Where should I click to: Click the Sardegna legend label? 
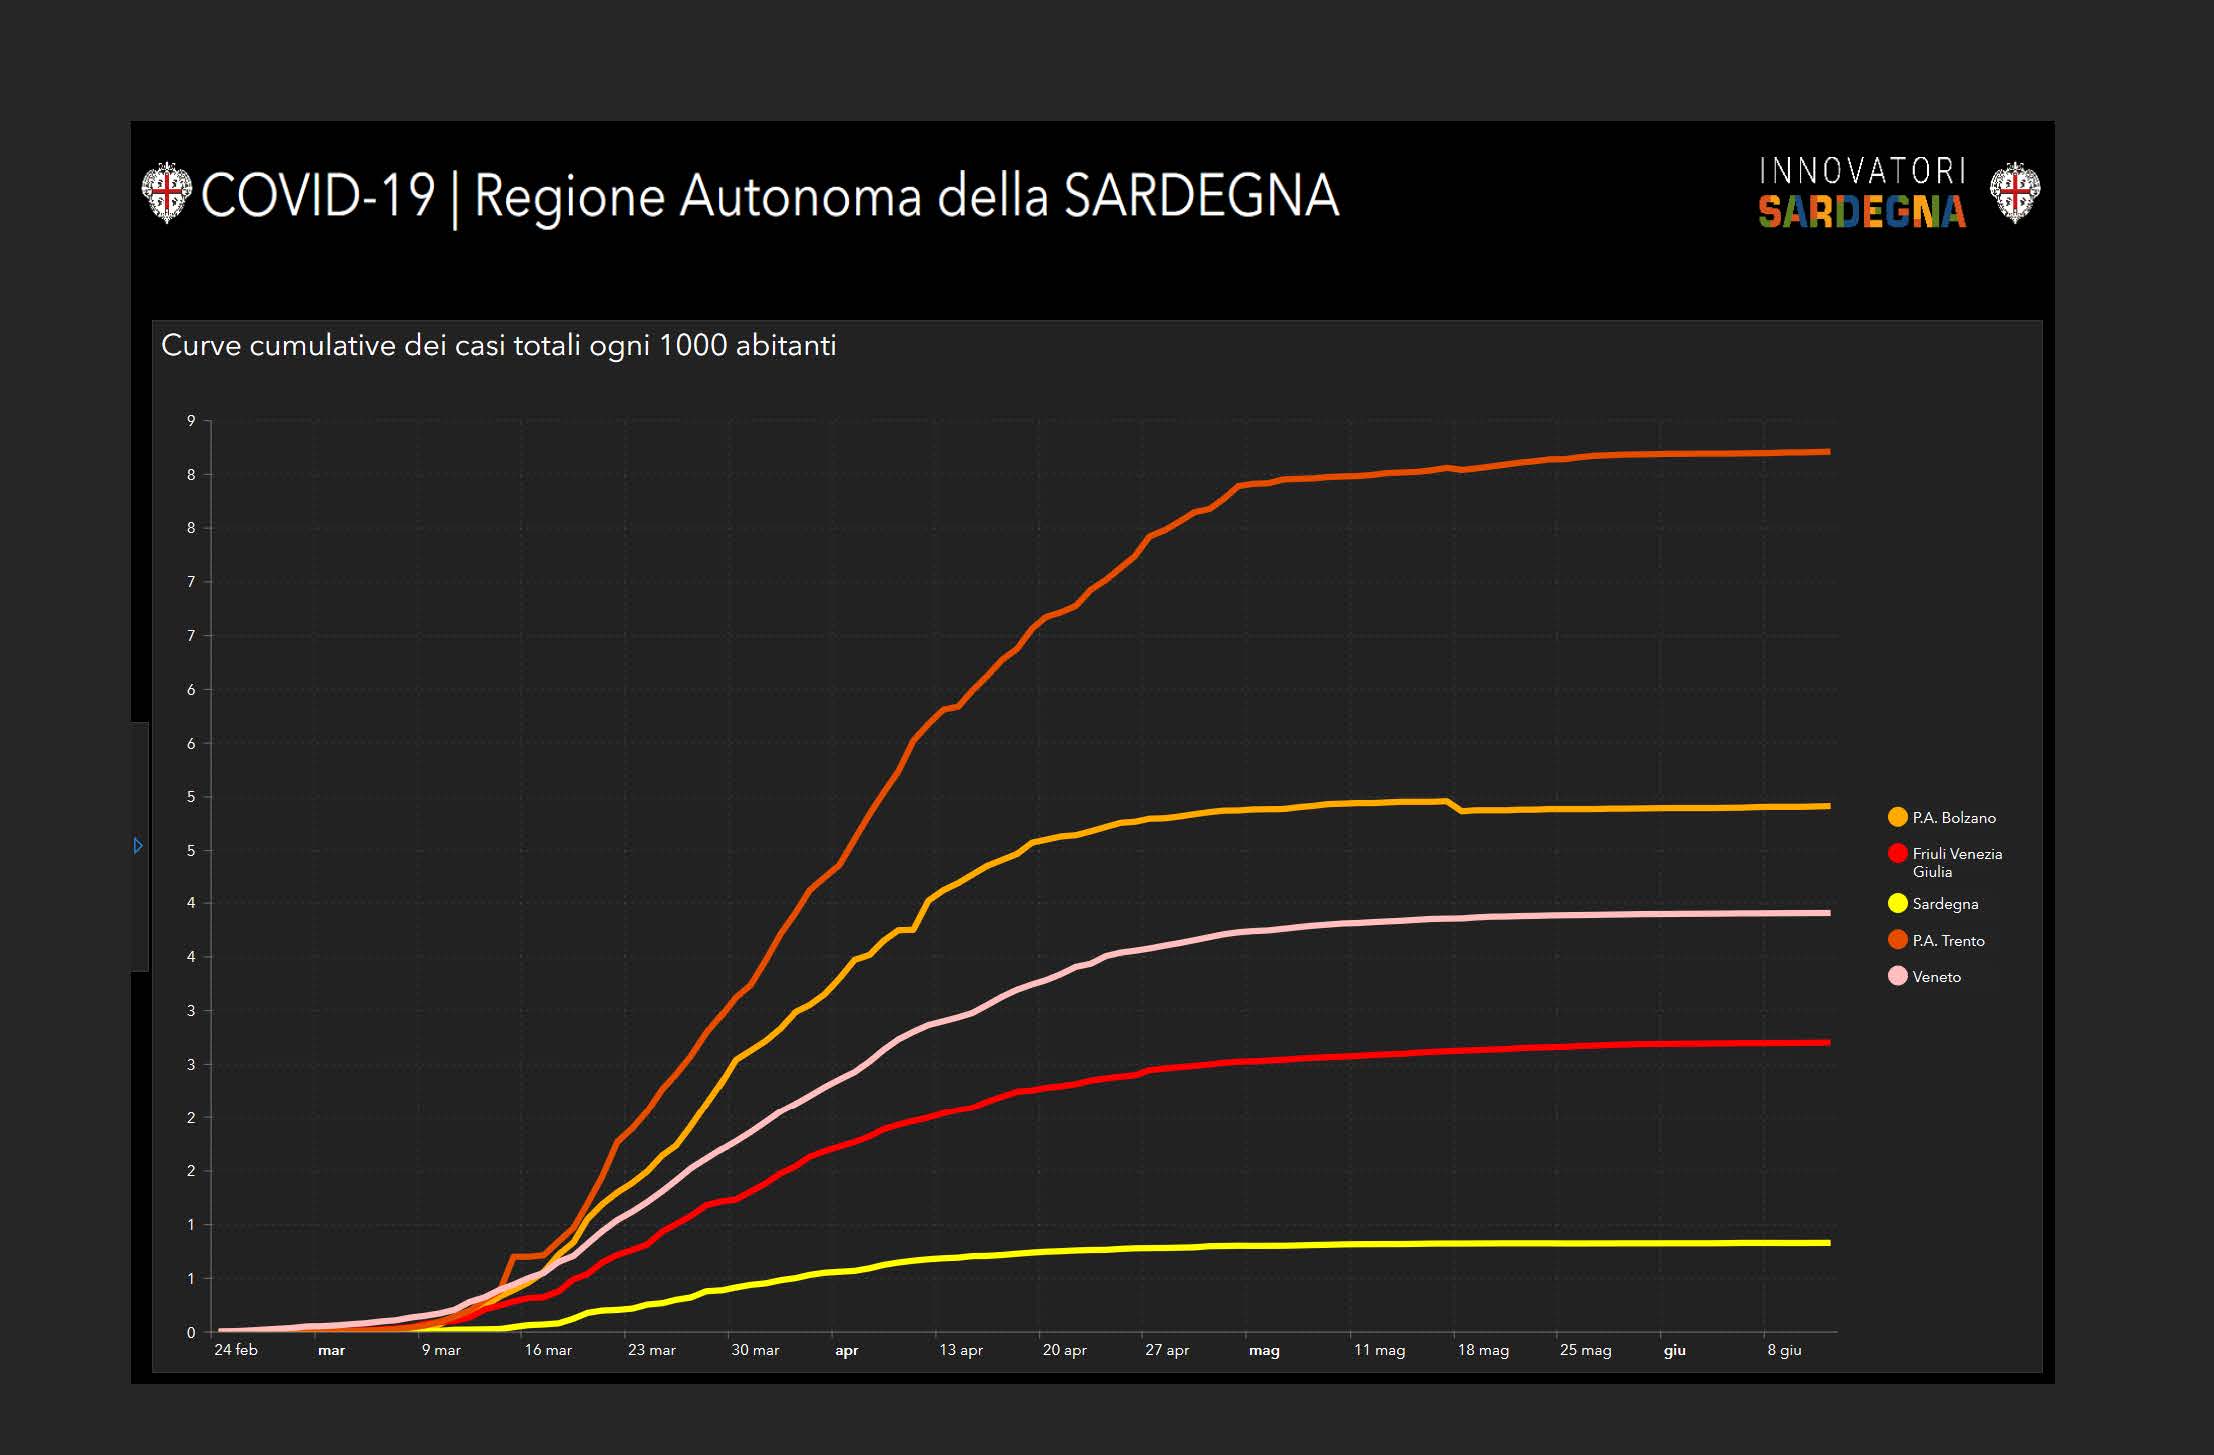(x=1945, y=904)
